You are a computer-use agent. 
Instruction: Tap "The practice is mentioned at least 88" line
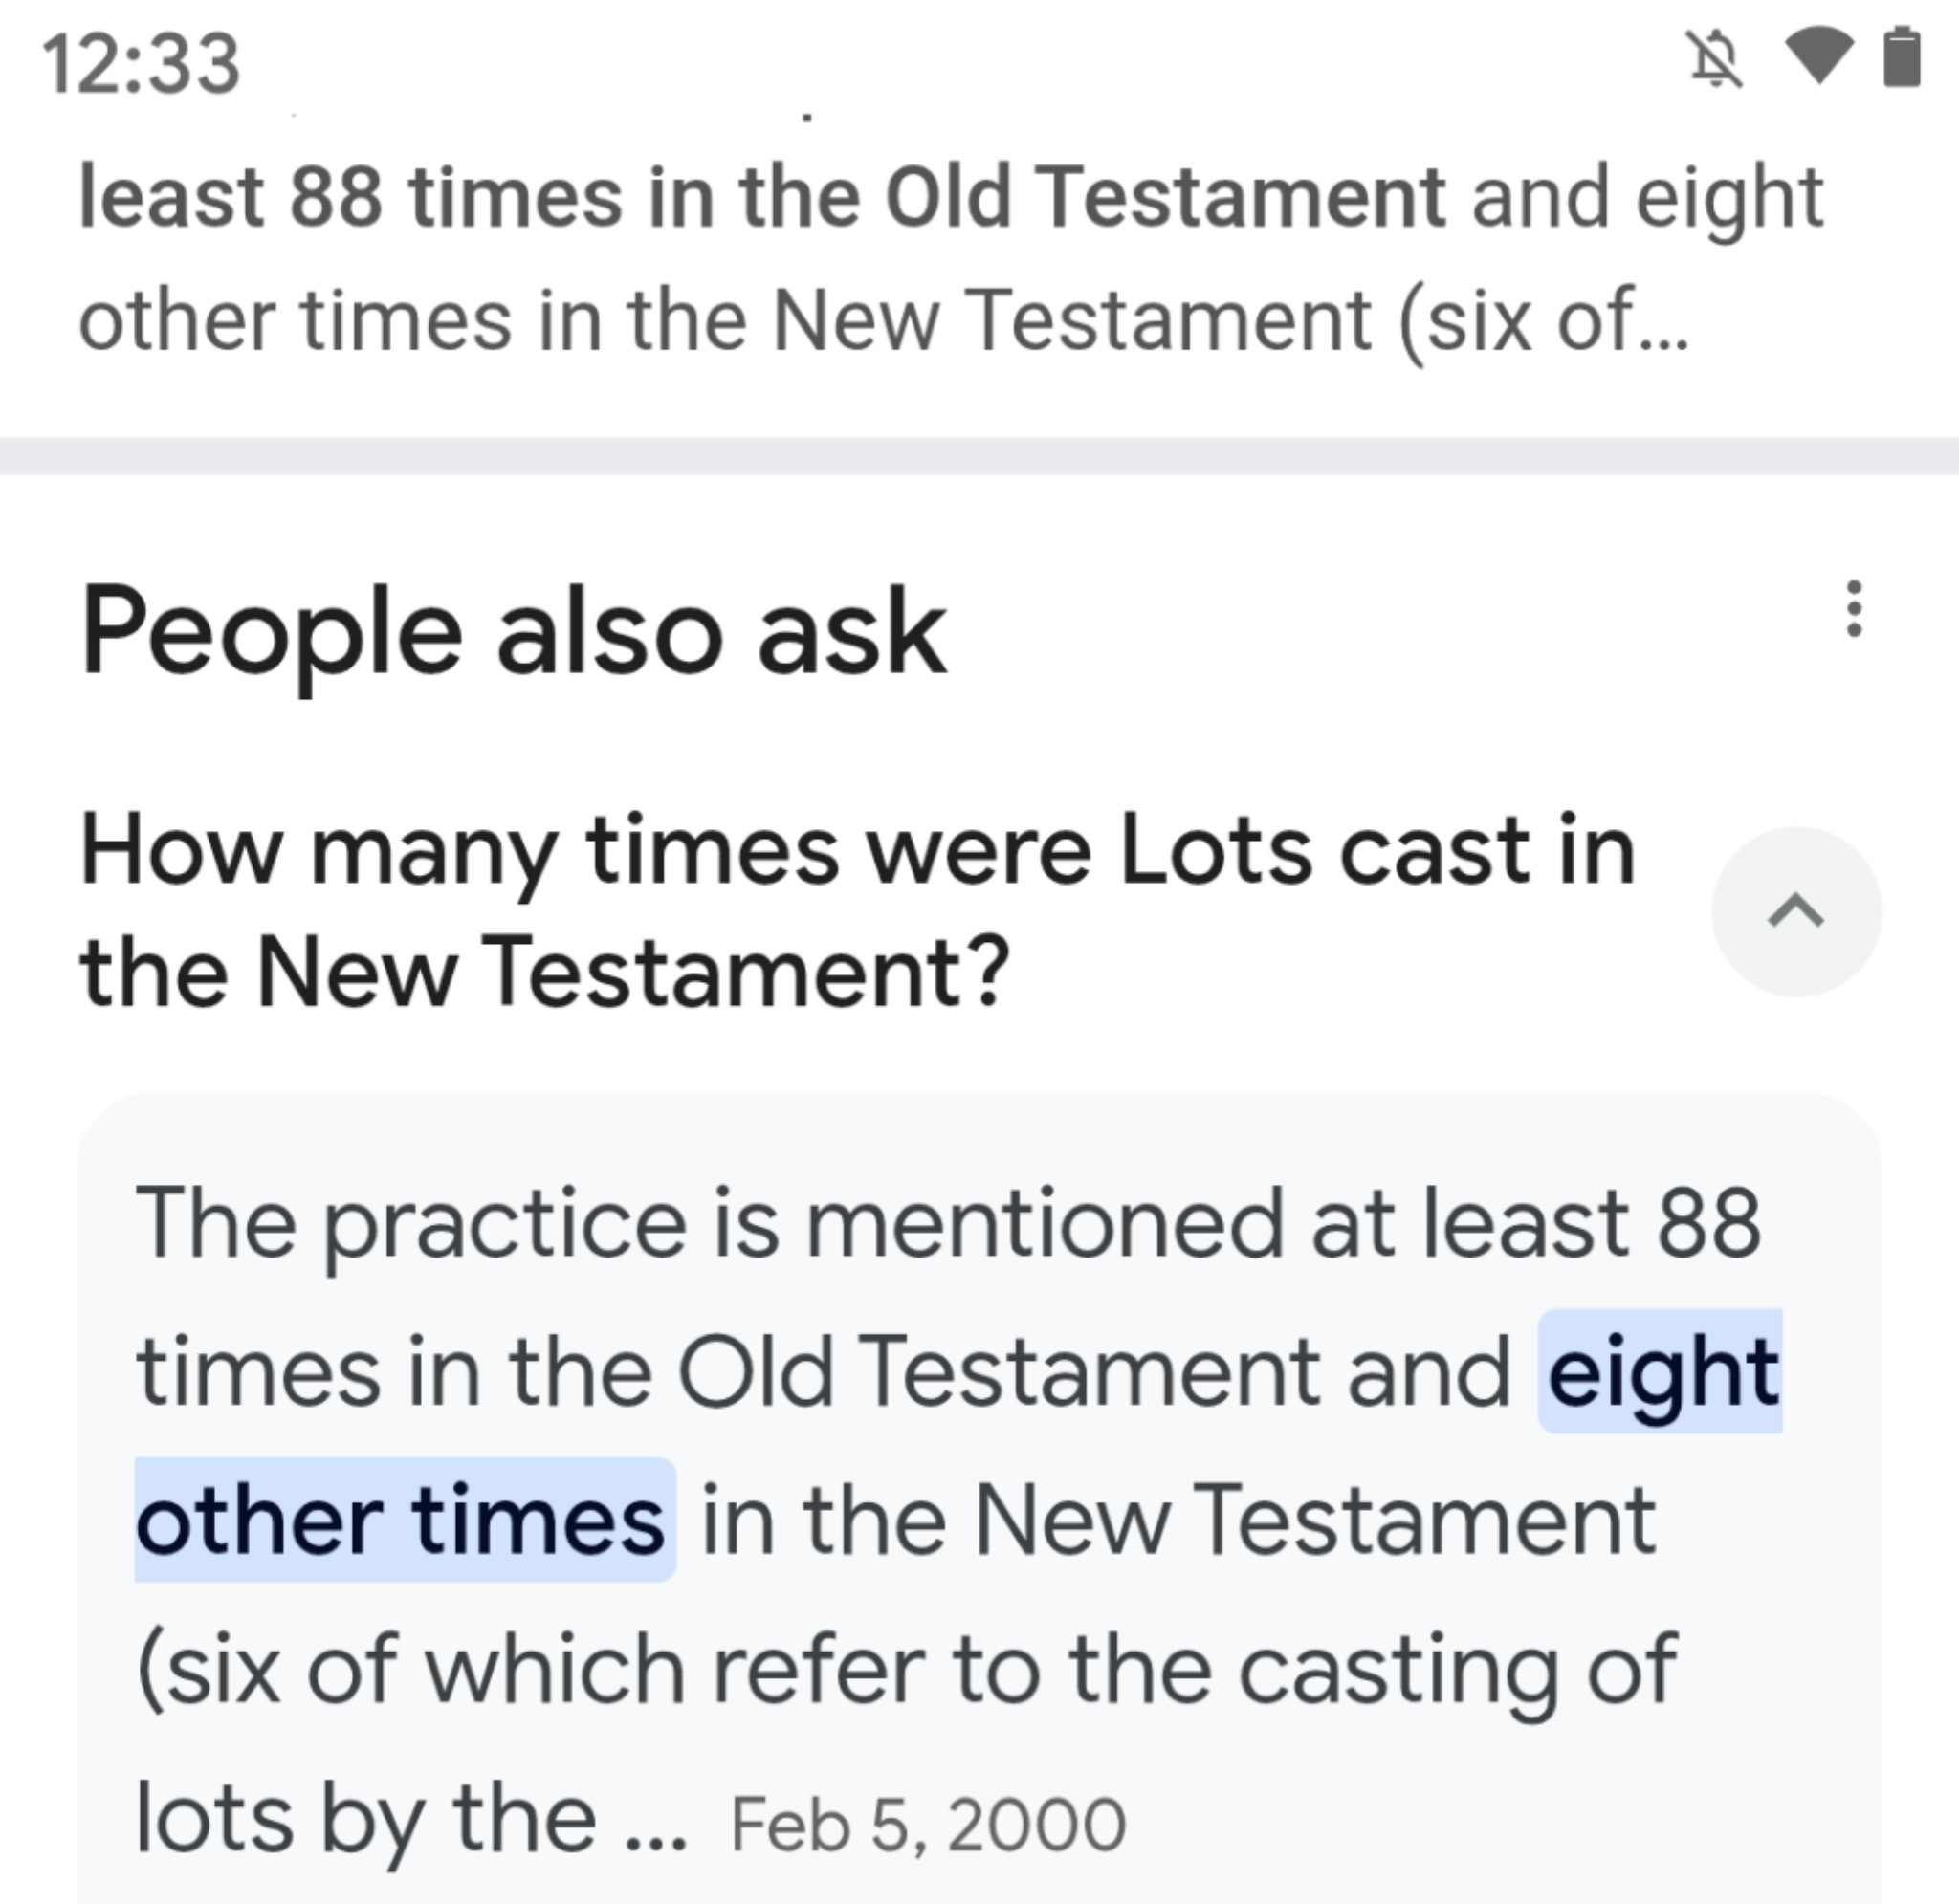(946, 1223)
